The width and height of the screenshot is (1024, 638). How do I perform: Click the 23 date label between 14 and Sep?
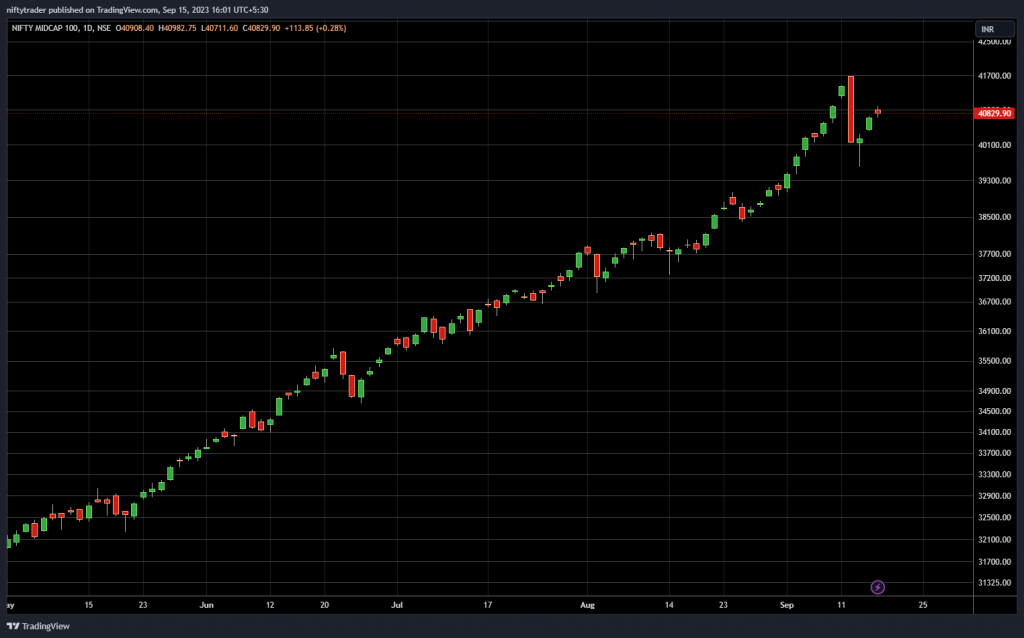724,605
